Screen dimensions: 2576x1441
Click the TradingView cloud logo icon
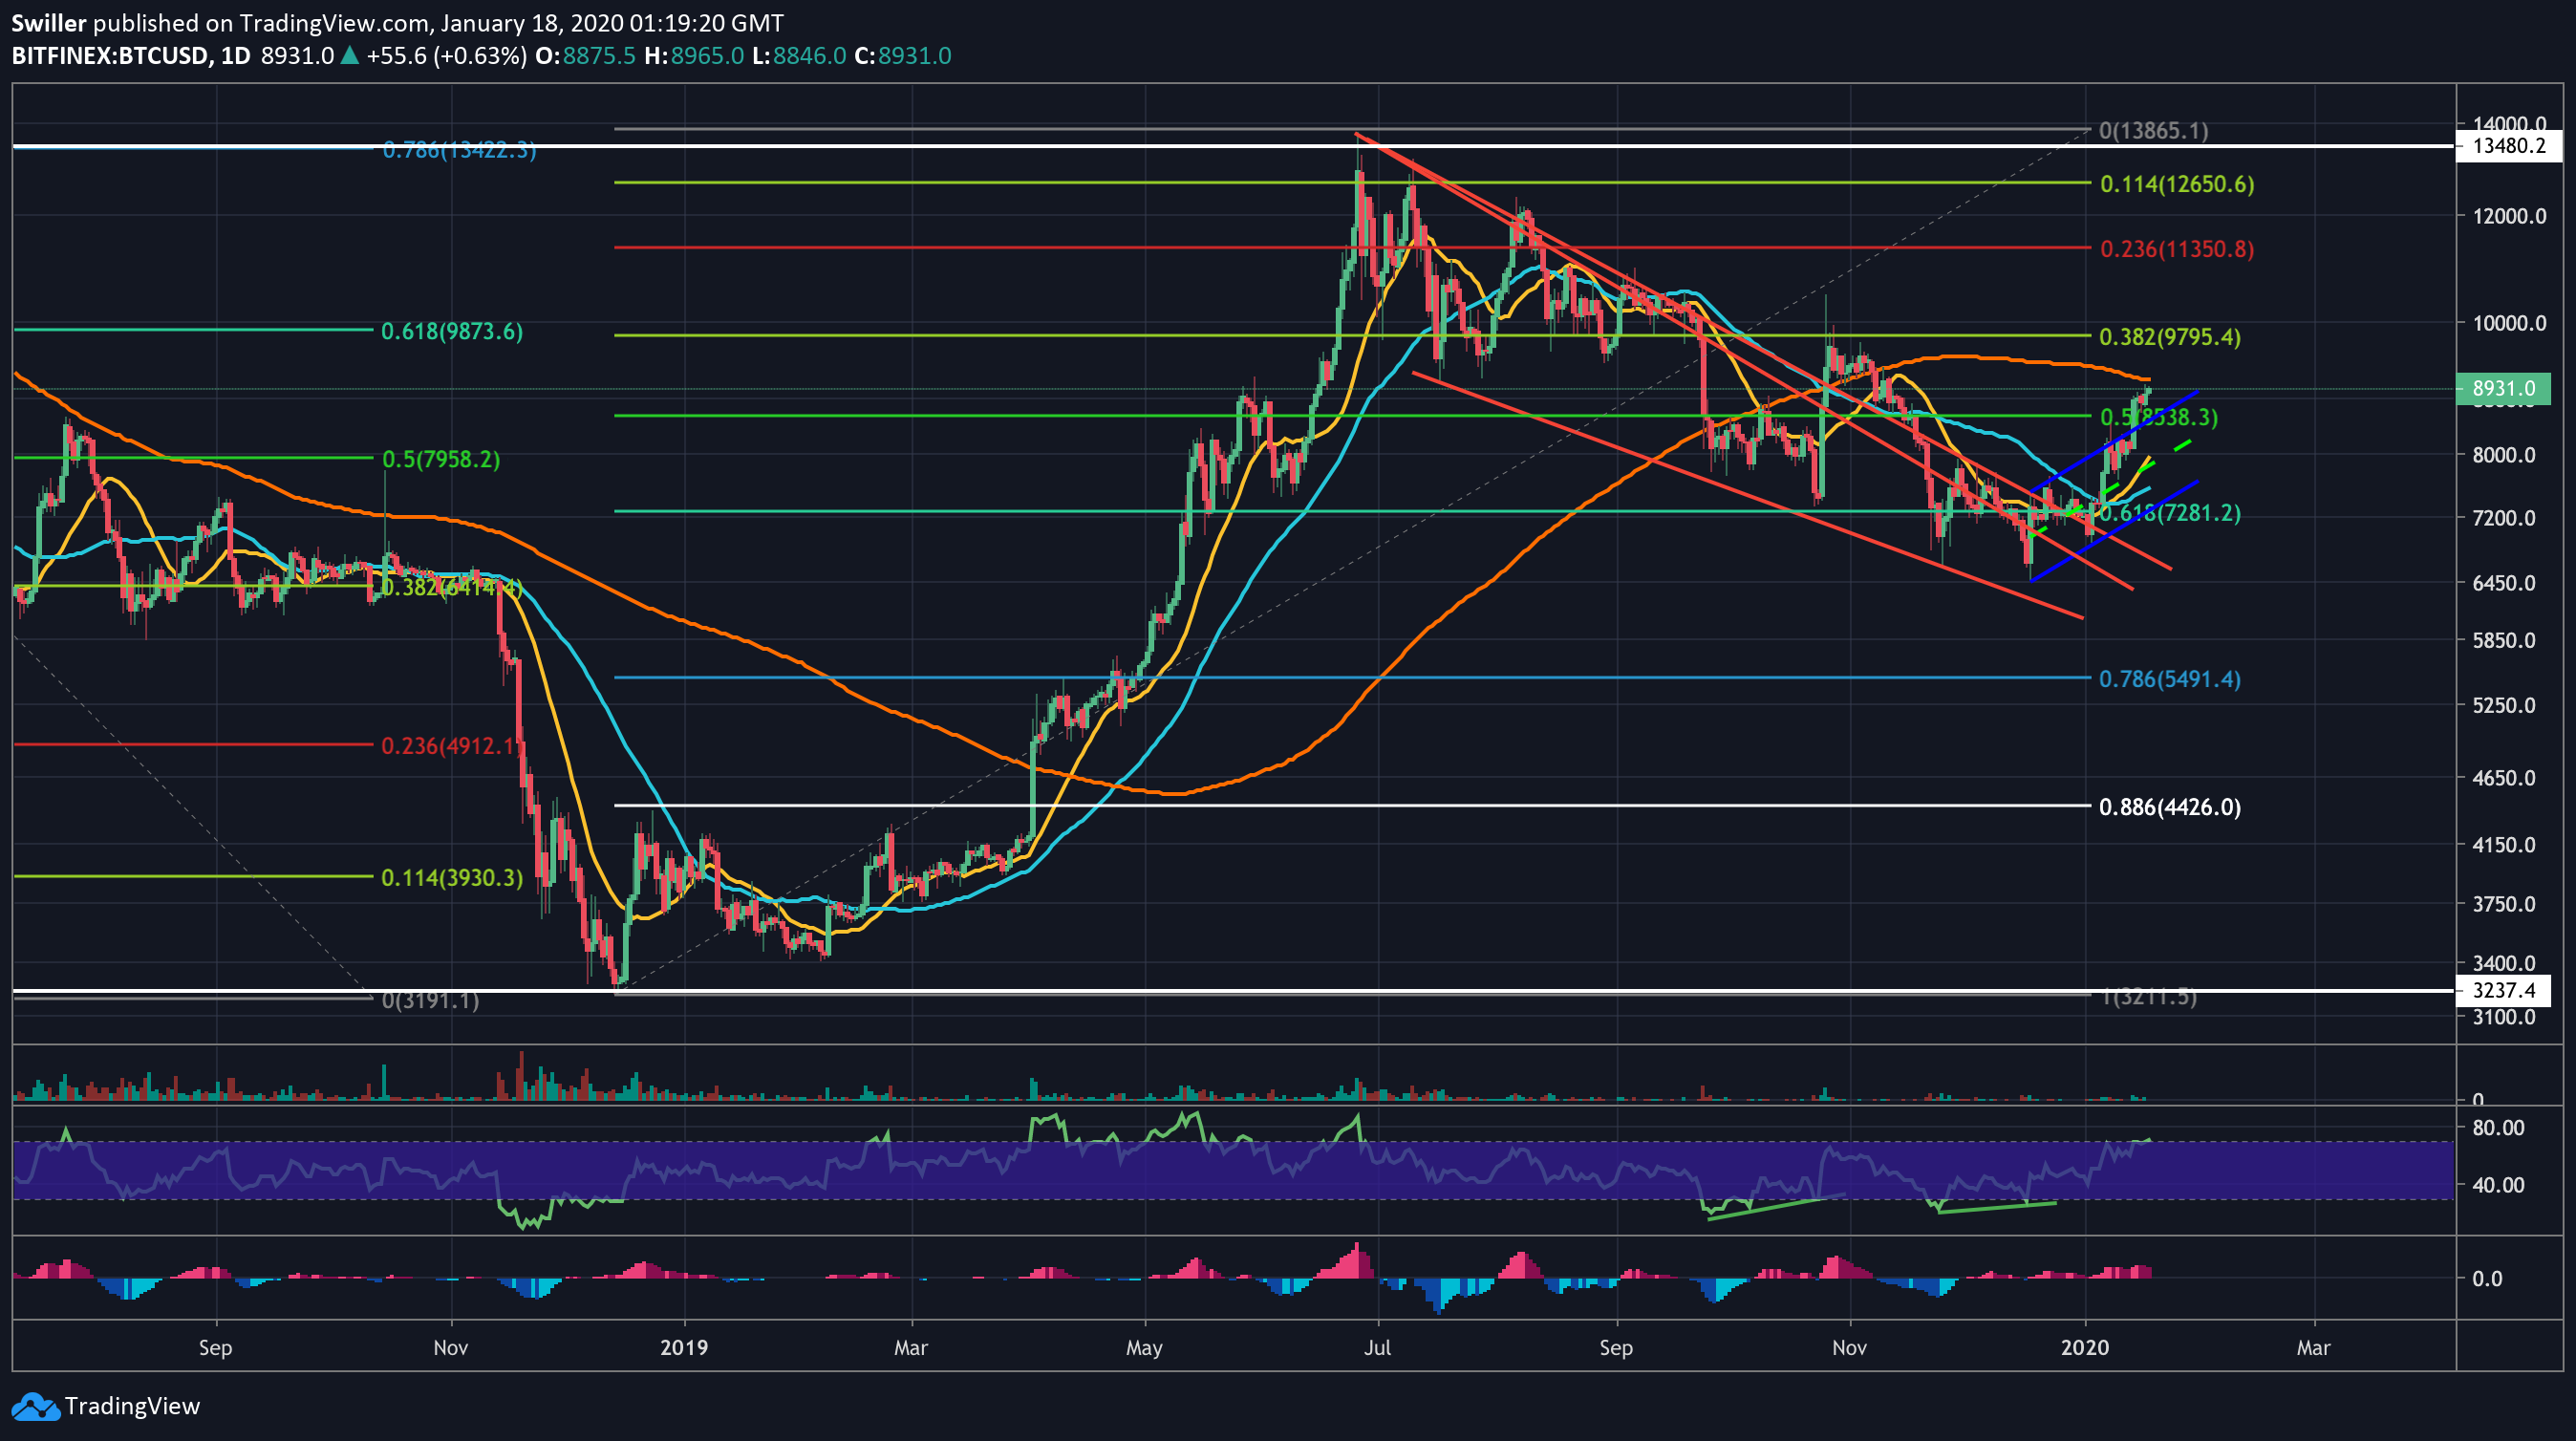pos(35,1406)
